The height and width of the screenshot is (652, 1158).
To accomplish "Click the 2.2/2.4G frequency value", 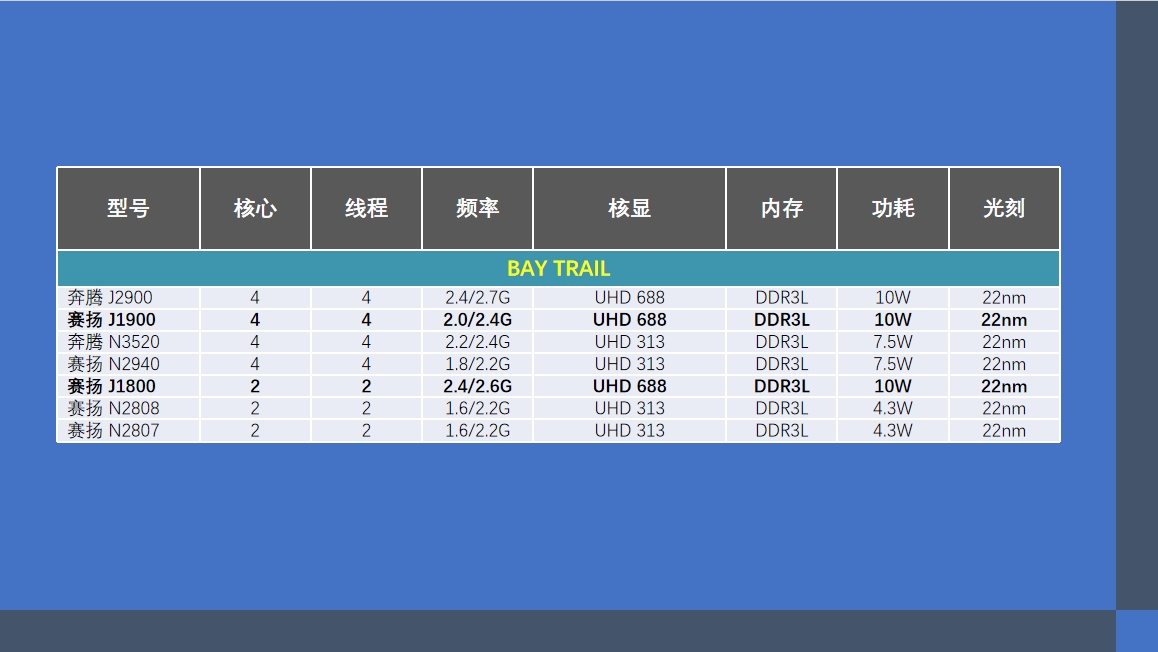I will click(478, 342).
